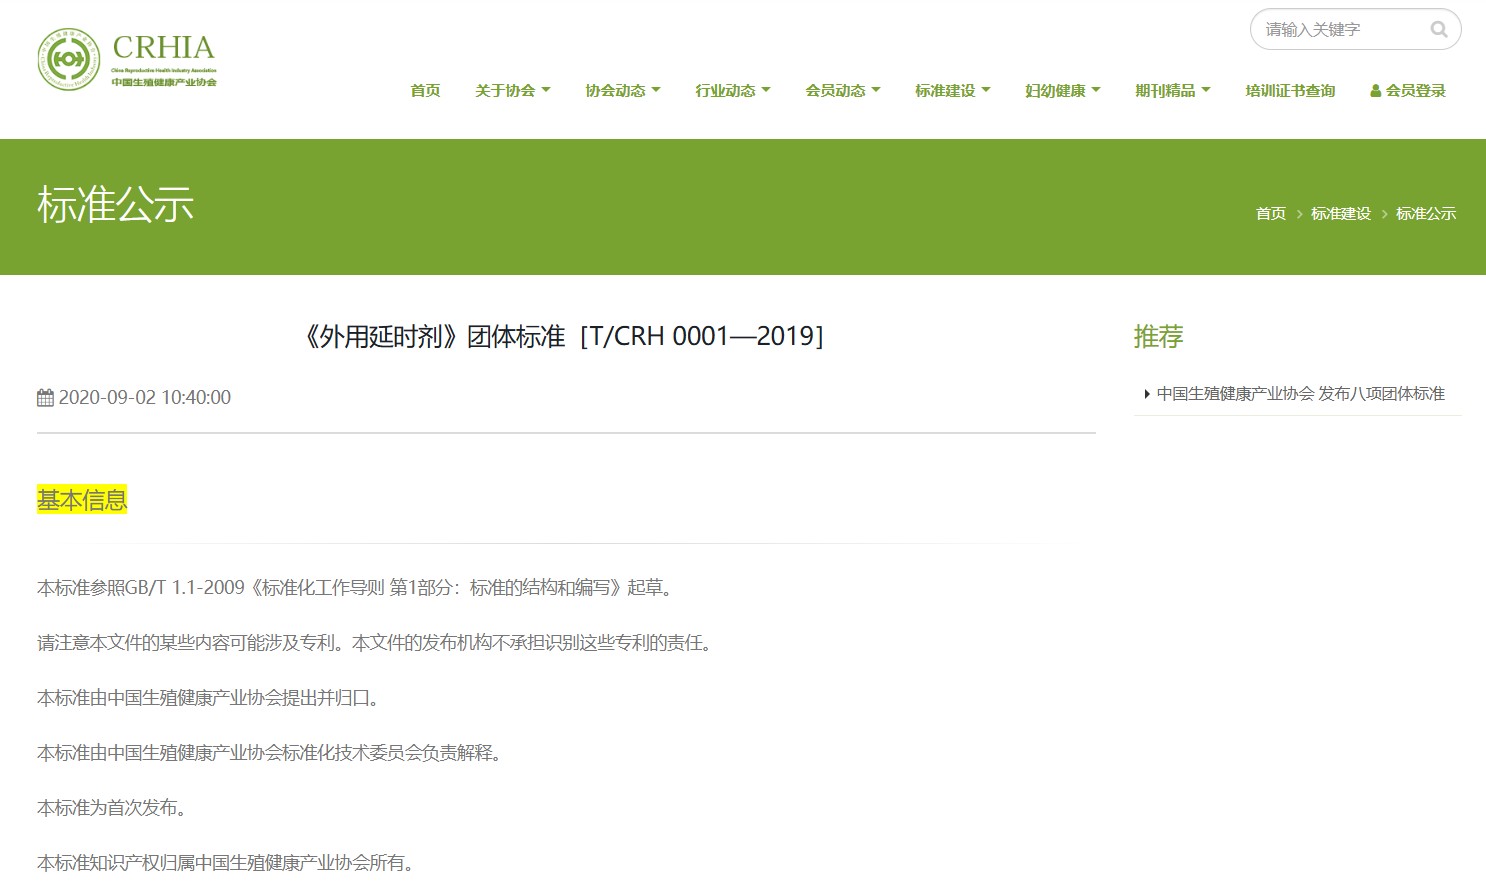The image size is (1486, 890).
Task: Expand the 协会动态 dropdown menu
Action: click(622, 91)
